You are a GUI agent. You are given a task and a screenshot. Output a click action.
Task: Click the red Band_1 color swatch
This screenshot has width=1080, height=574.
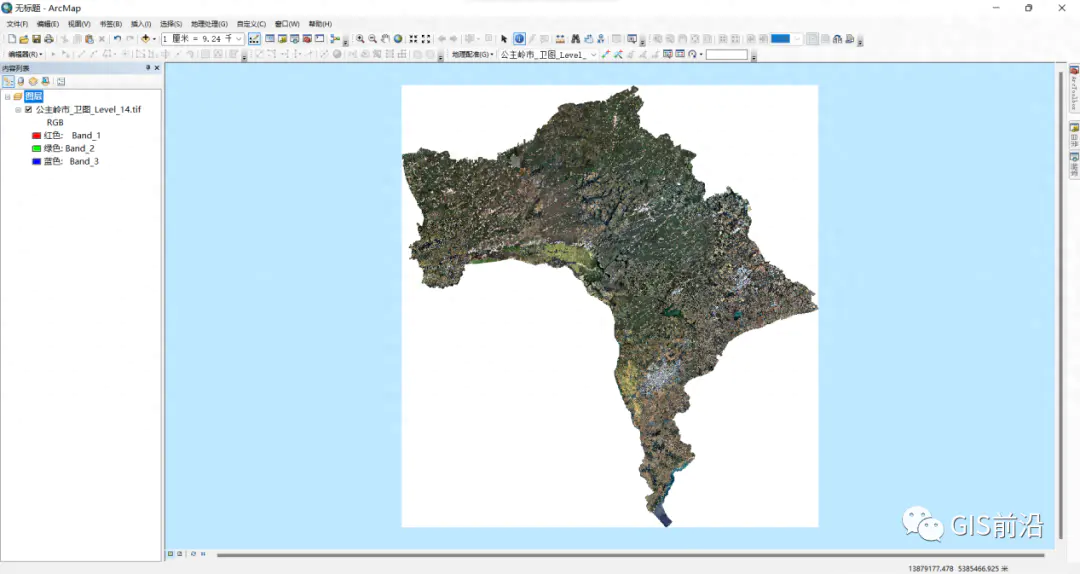pyautogui.click(x=36, y=135)
